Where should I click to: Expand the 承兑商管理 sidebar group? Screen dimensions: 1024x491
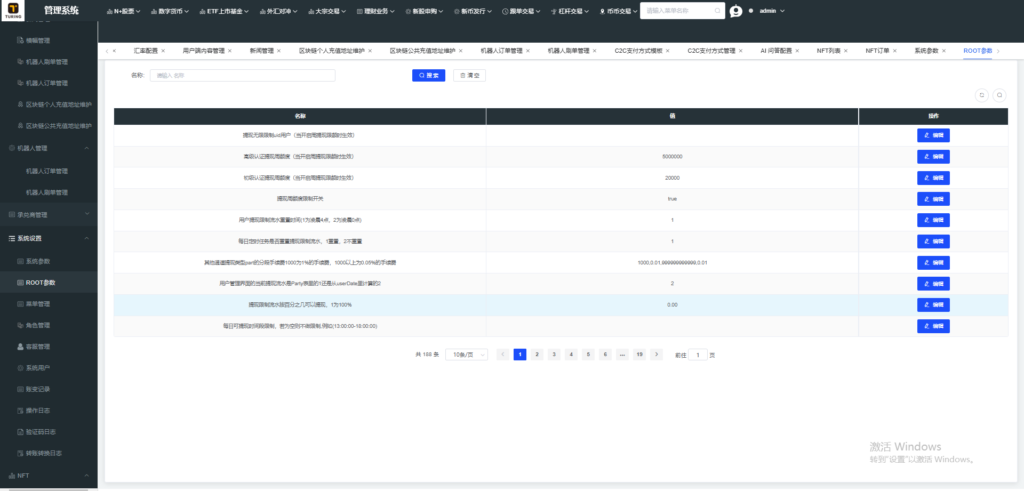tap(48, 214)
